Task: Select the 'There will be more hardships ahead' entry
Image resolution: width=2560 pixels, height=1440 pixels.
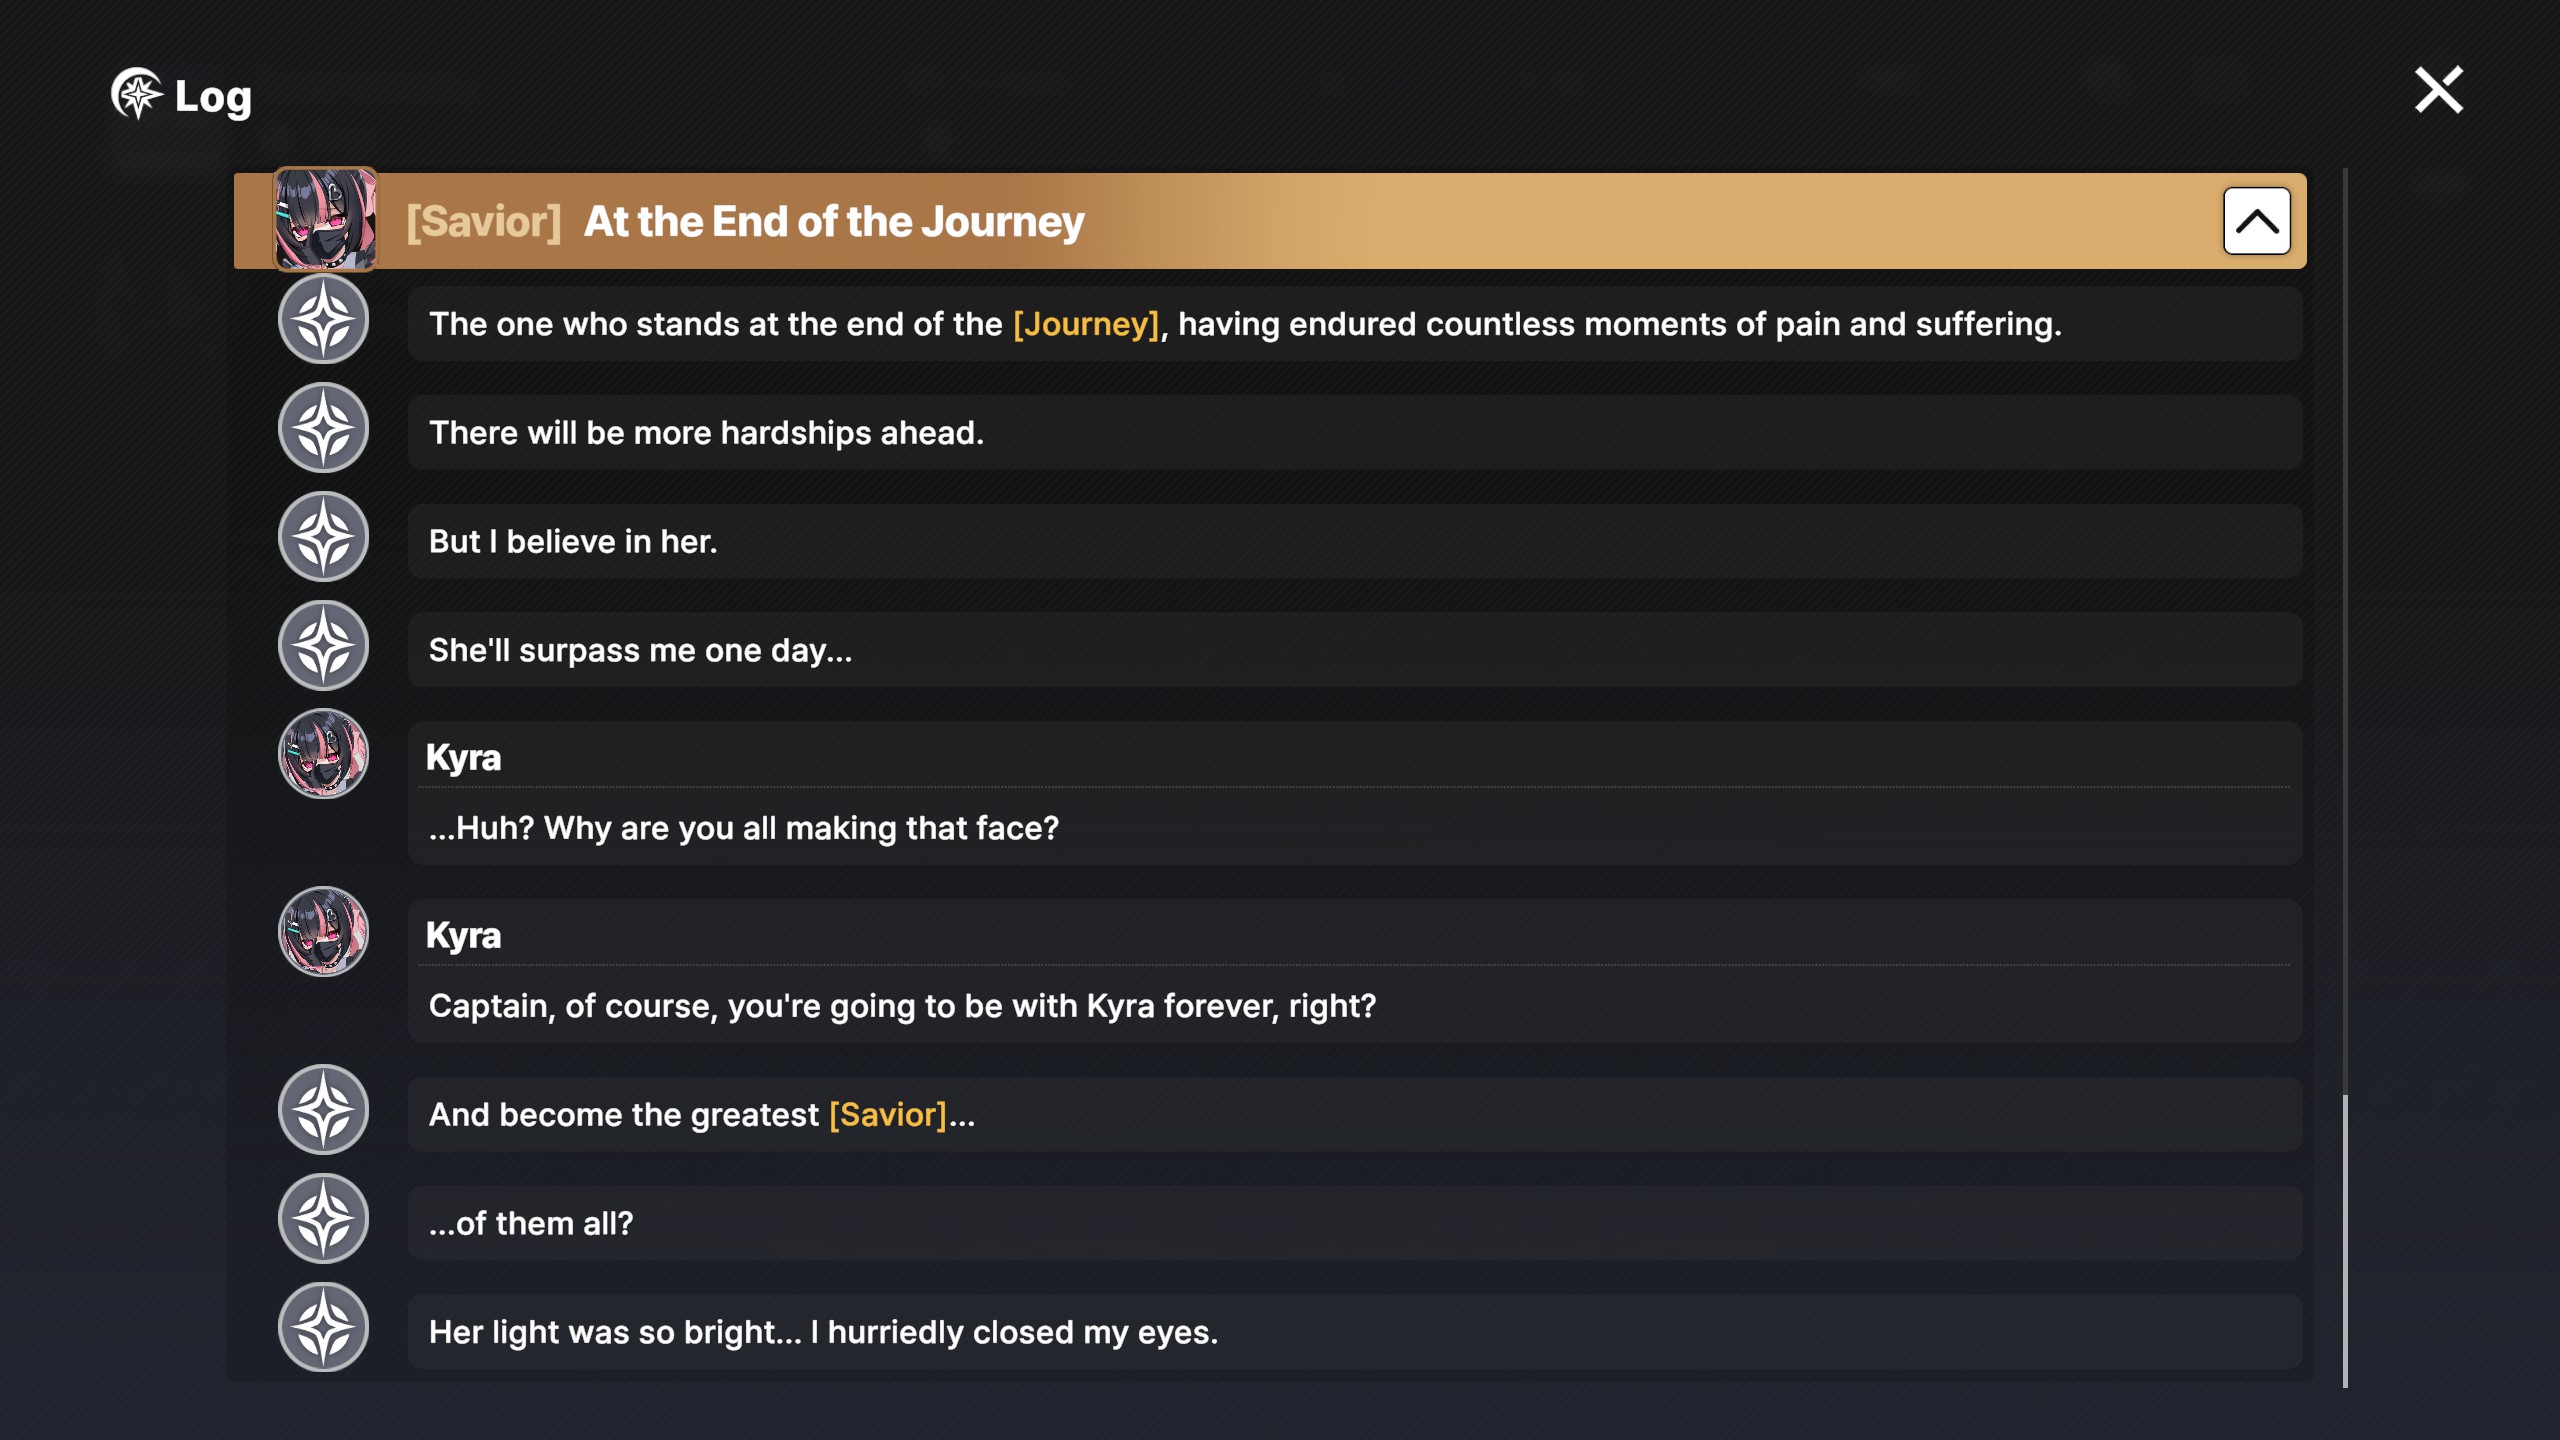Action: [x=1355, y=432]
